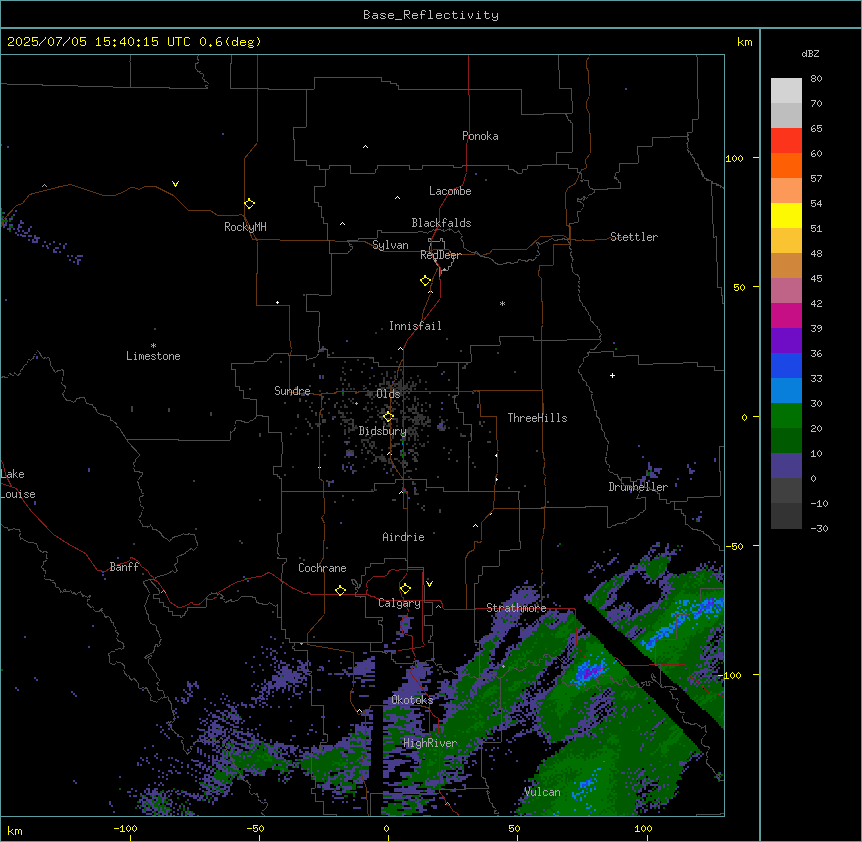The width and height of the screenshot is (862, 842).
Task: Click the Drumheller label
Action: click(638, 487)
